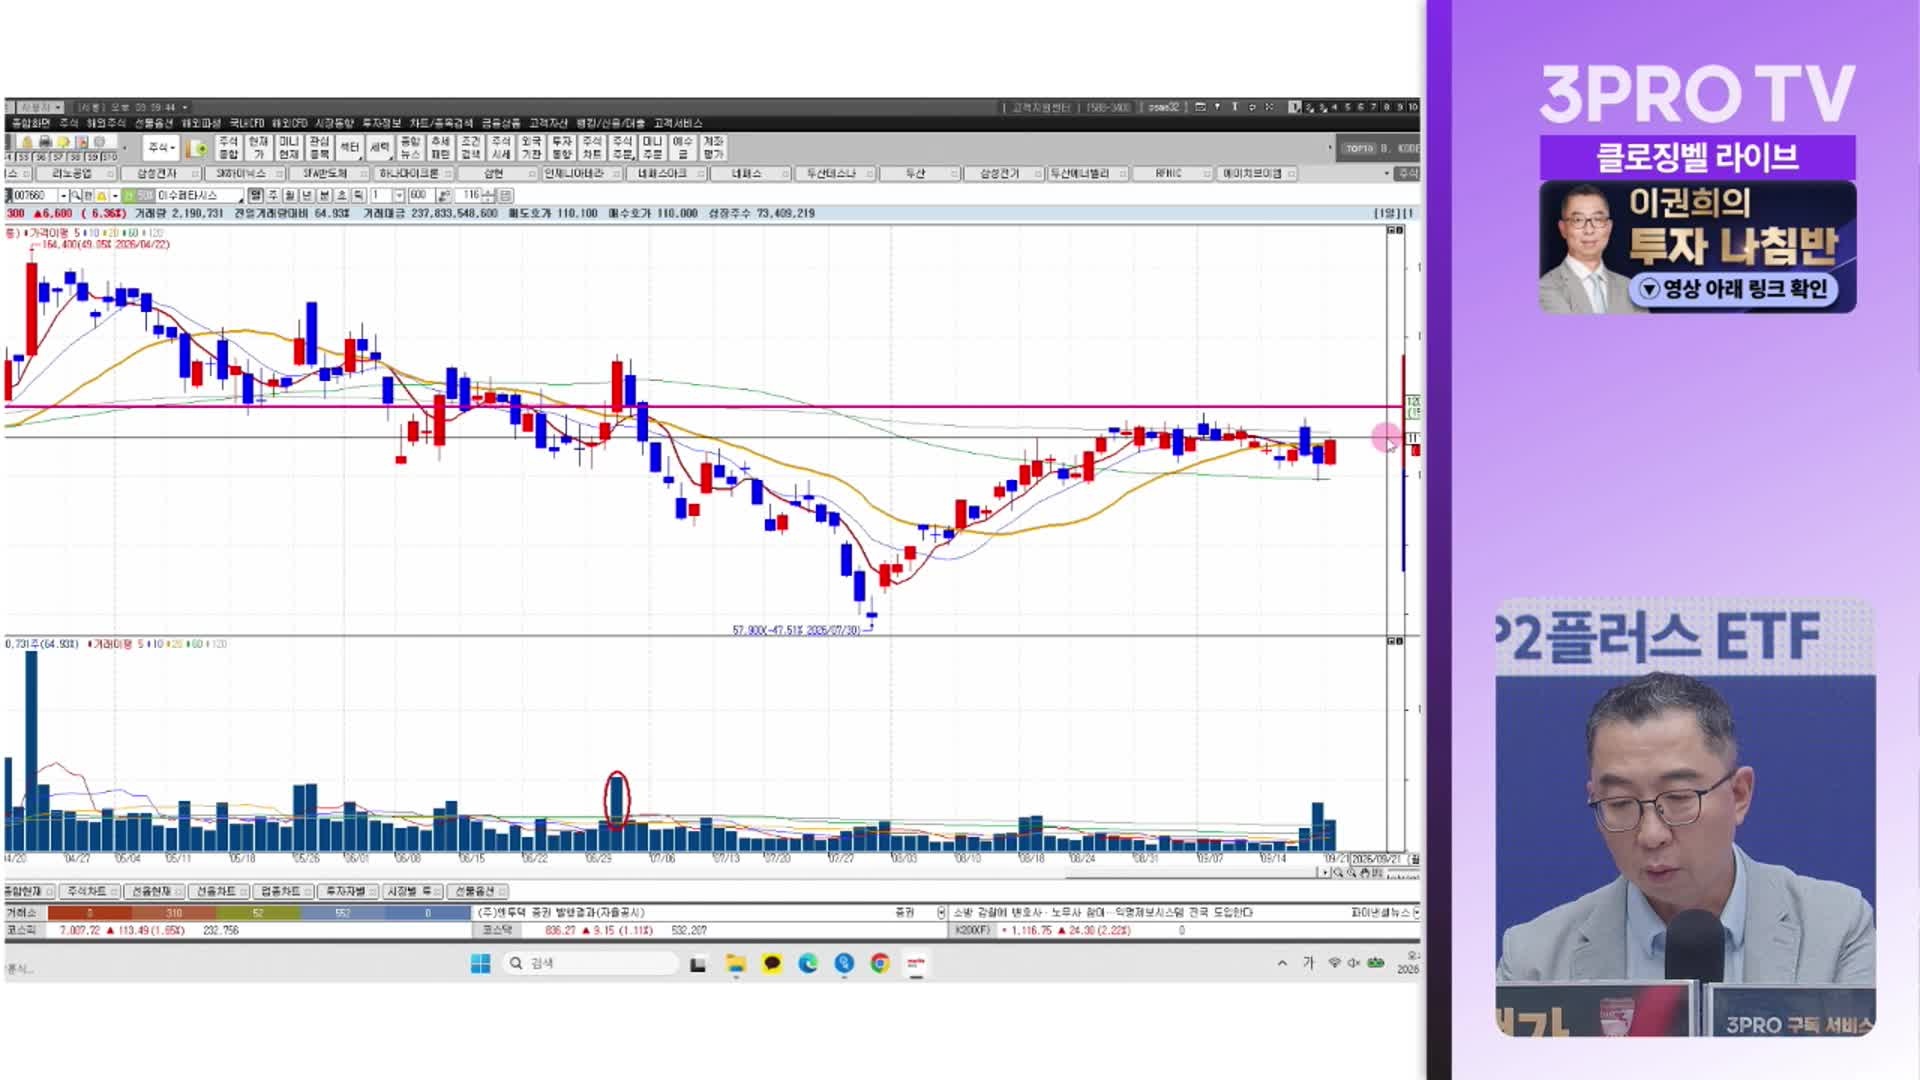This screenshot has height=1080, width=1920.
Task: Click in the 600 candle-count field
Action: [x=420, y=195]
